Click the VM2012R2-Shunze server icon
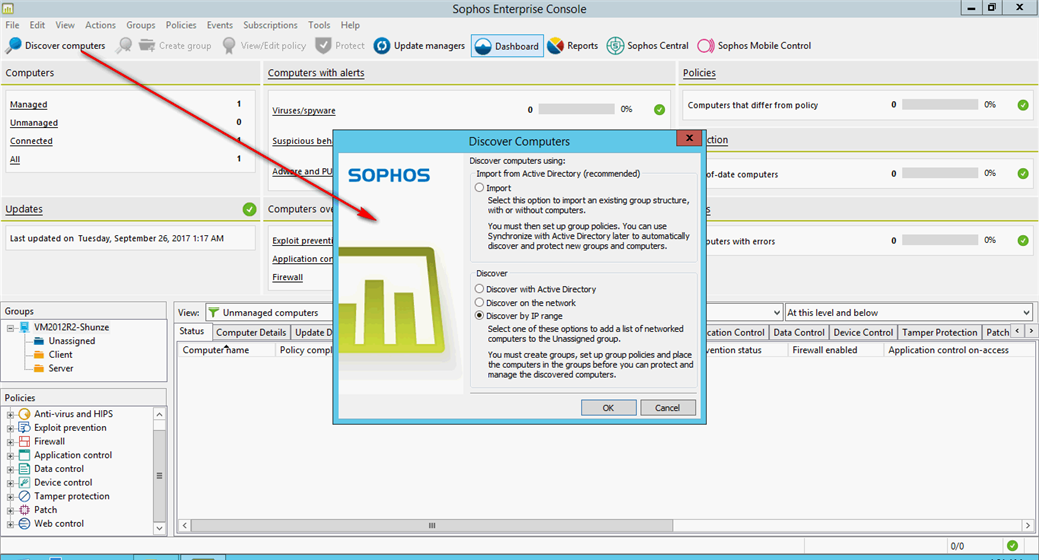The image size is (1039, 560). click(x=25, y=327)
